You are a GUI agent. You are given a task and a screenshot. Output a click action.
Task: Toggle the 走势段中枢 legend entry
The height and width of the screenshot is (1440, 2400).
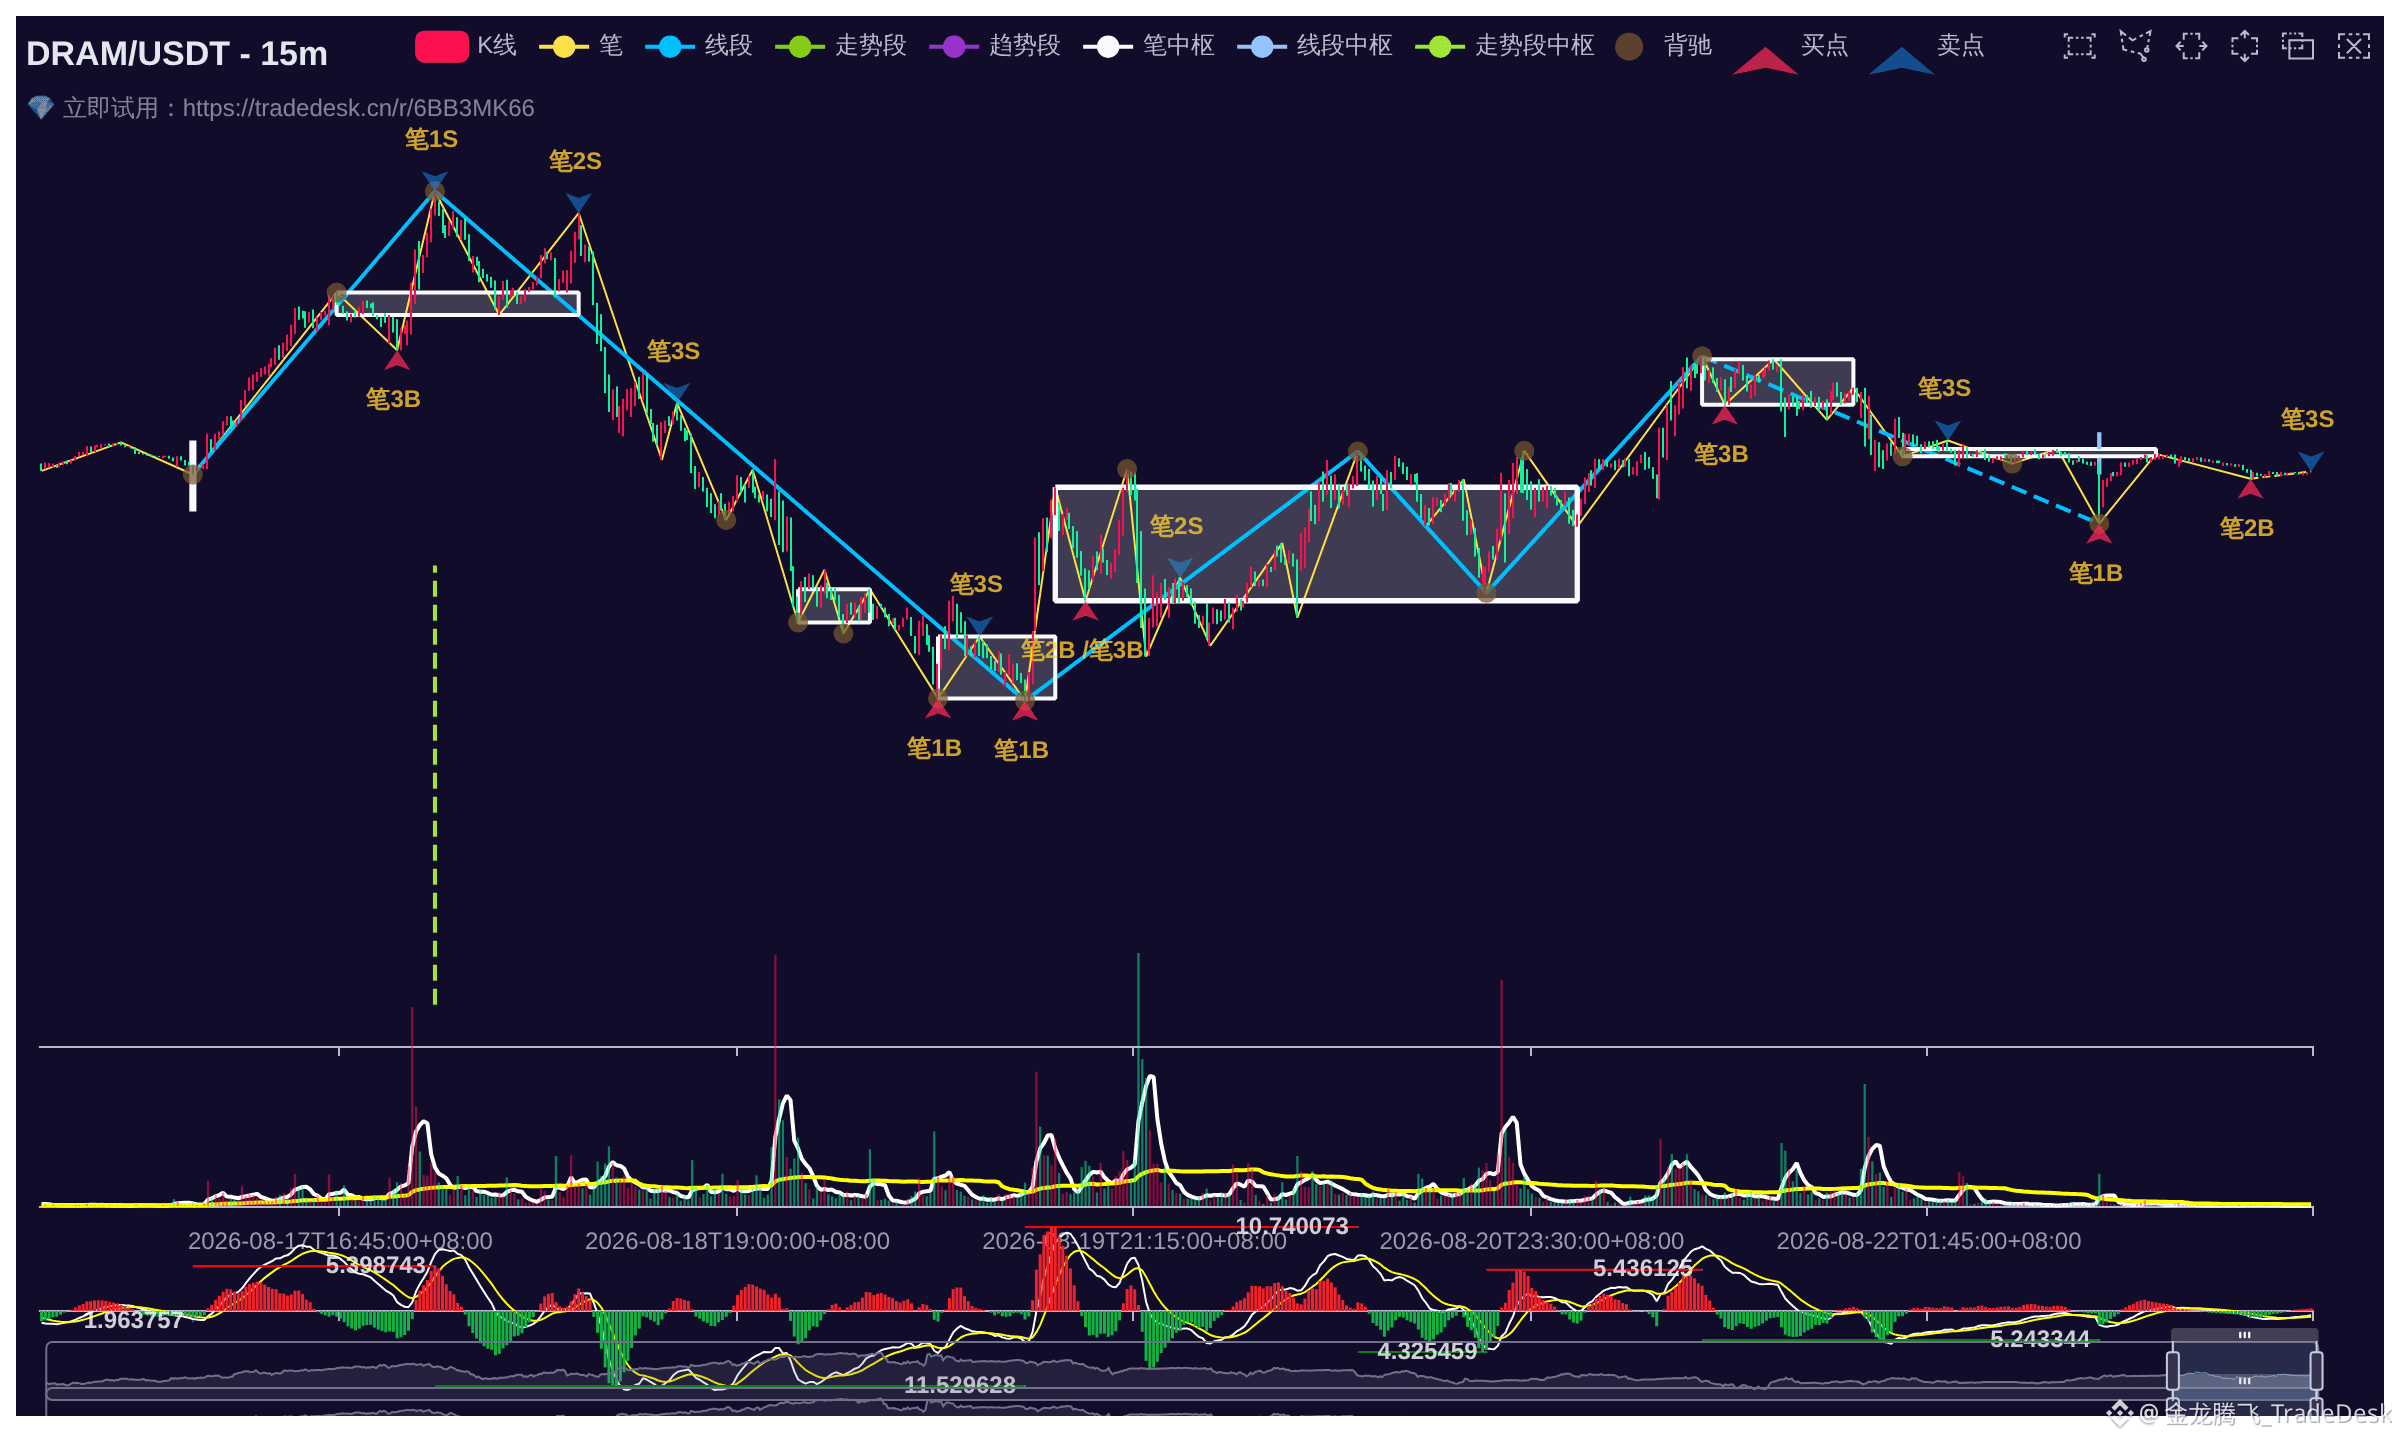click(1505, 46)
